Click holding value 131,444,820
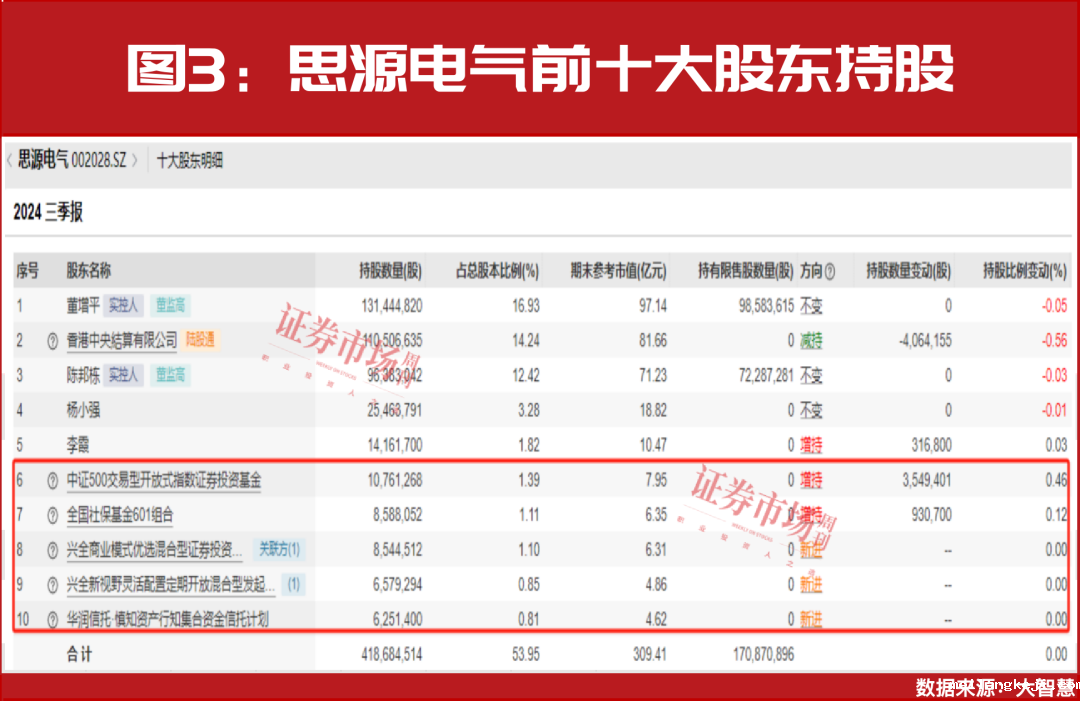The height and width of the screenshot is (701, 1080). (392, 306)
